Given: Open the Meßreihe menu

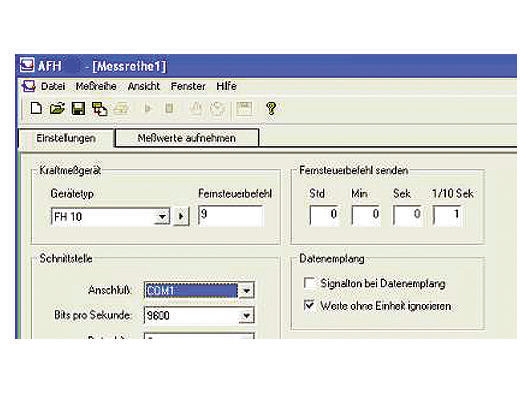Looking at the screenshot, I should (96, 86).
